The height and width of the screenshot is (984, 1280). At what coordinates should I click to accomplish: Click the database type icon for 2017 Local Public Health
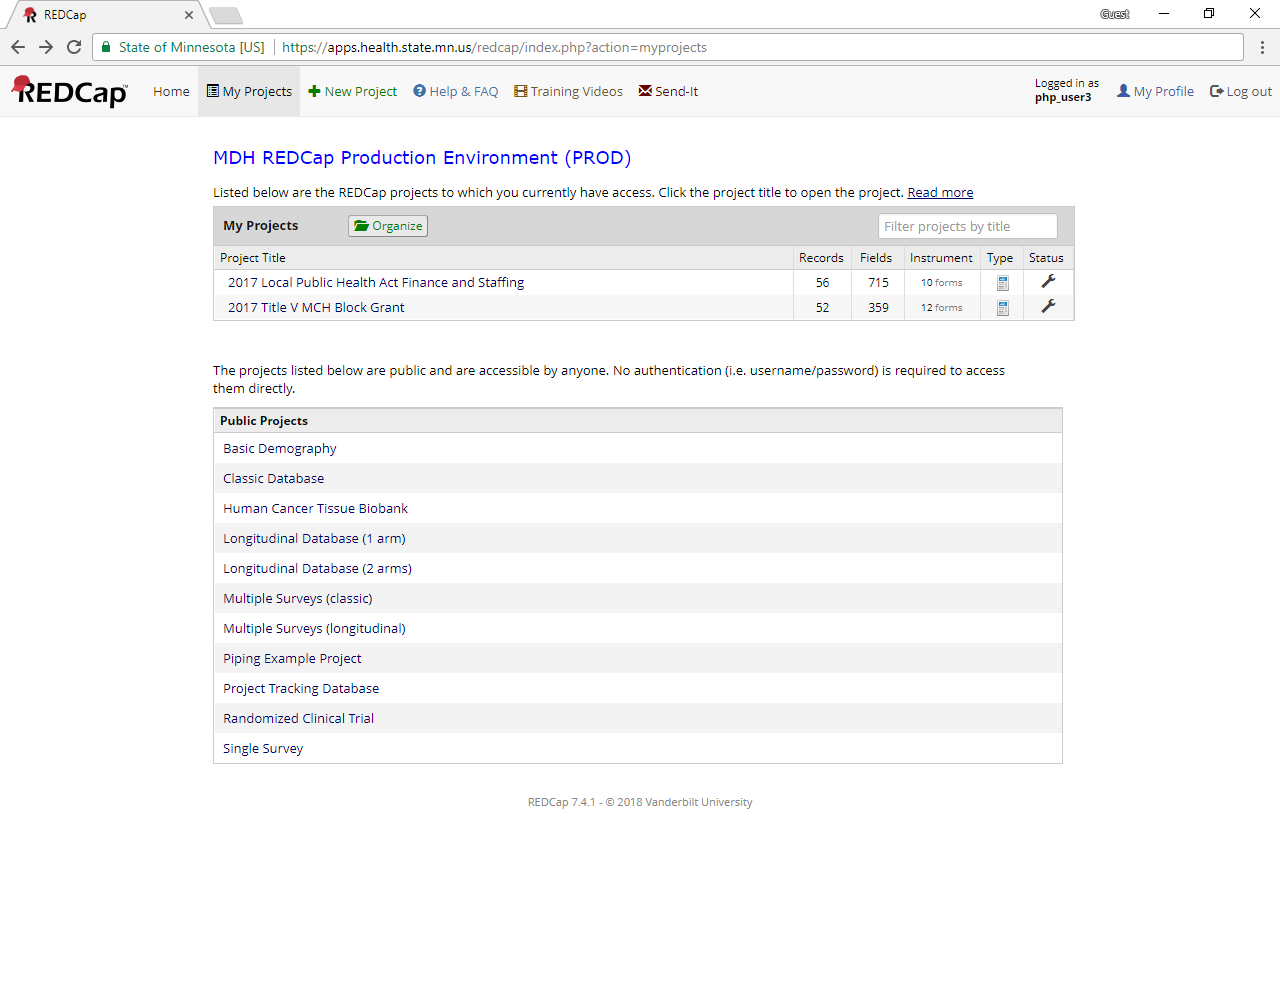click(1002, 283)
